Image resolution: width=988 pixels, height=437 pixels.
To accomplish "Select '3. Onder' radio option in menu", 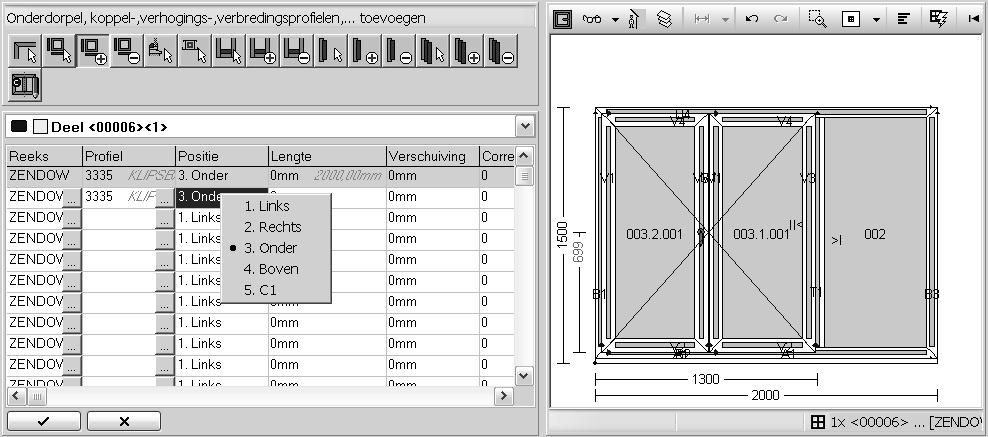I will point(270,248).
